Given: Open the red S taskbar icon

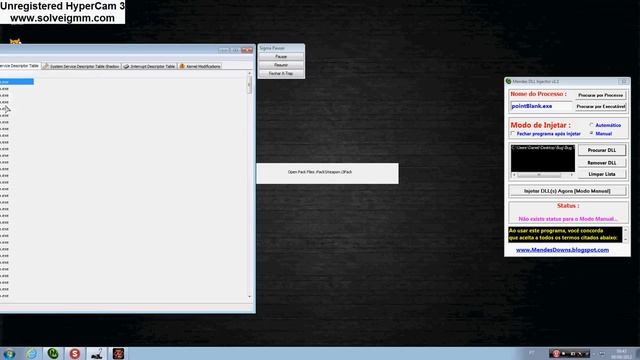Looking at the screenshot, I should point(74,353).
